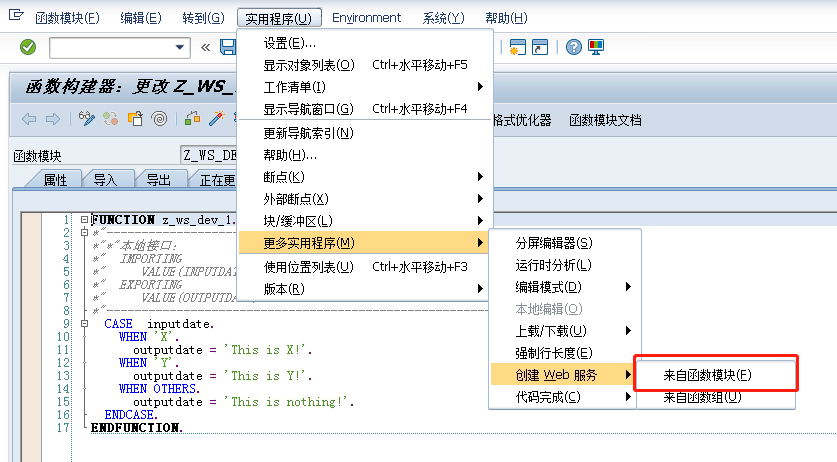Select 显示对象列表(O) menu item
837x462 pixels.
click(365, 65)
